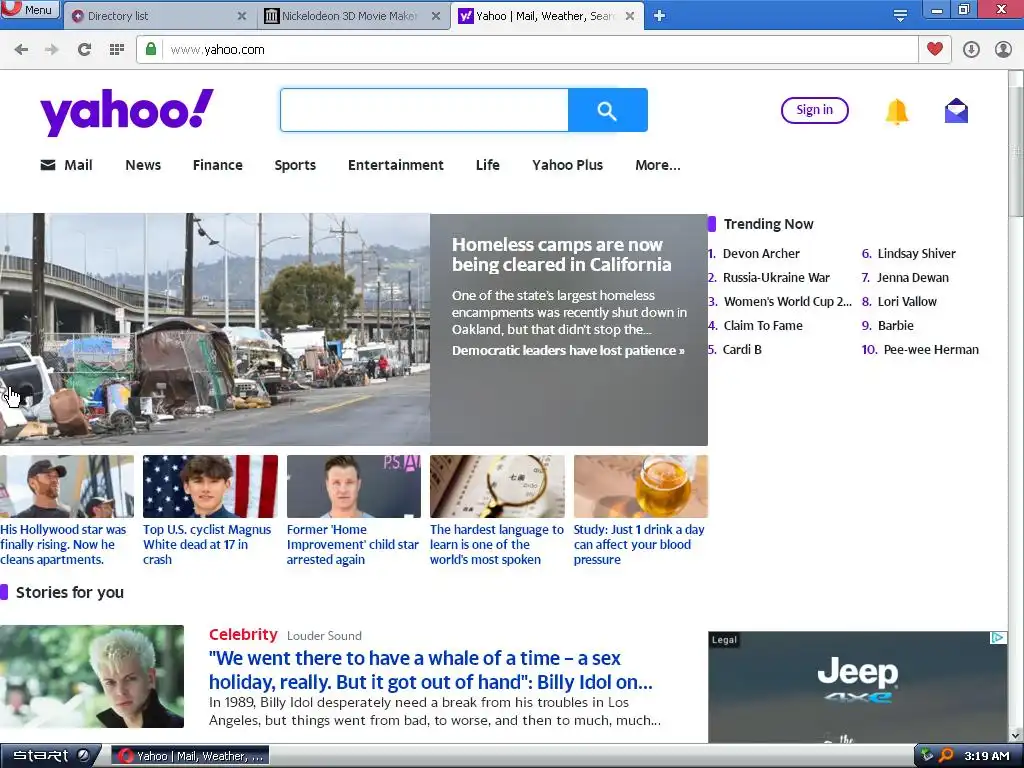Select trending topic Pee-wee Herman

(x=931, y=349)
